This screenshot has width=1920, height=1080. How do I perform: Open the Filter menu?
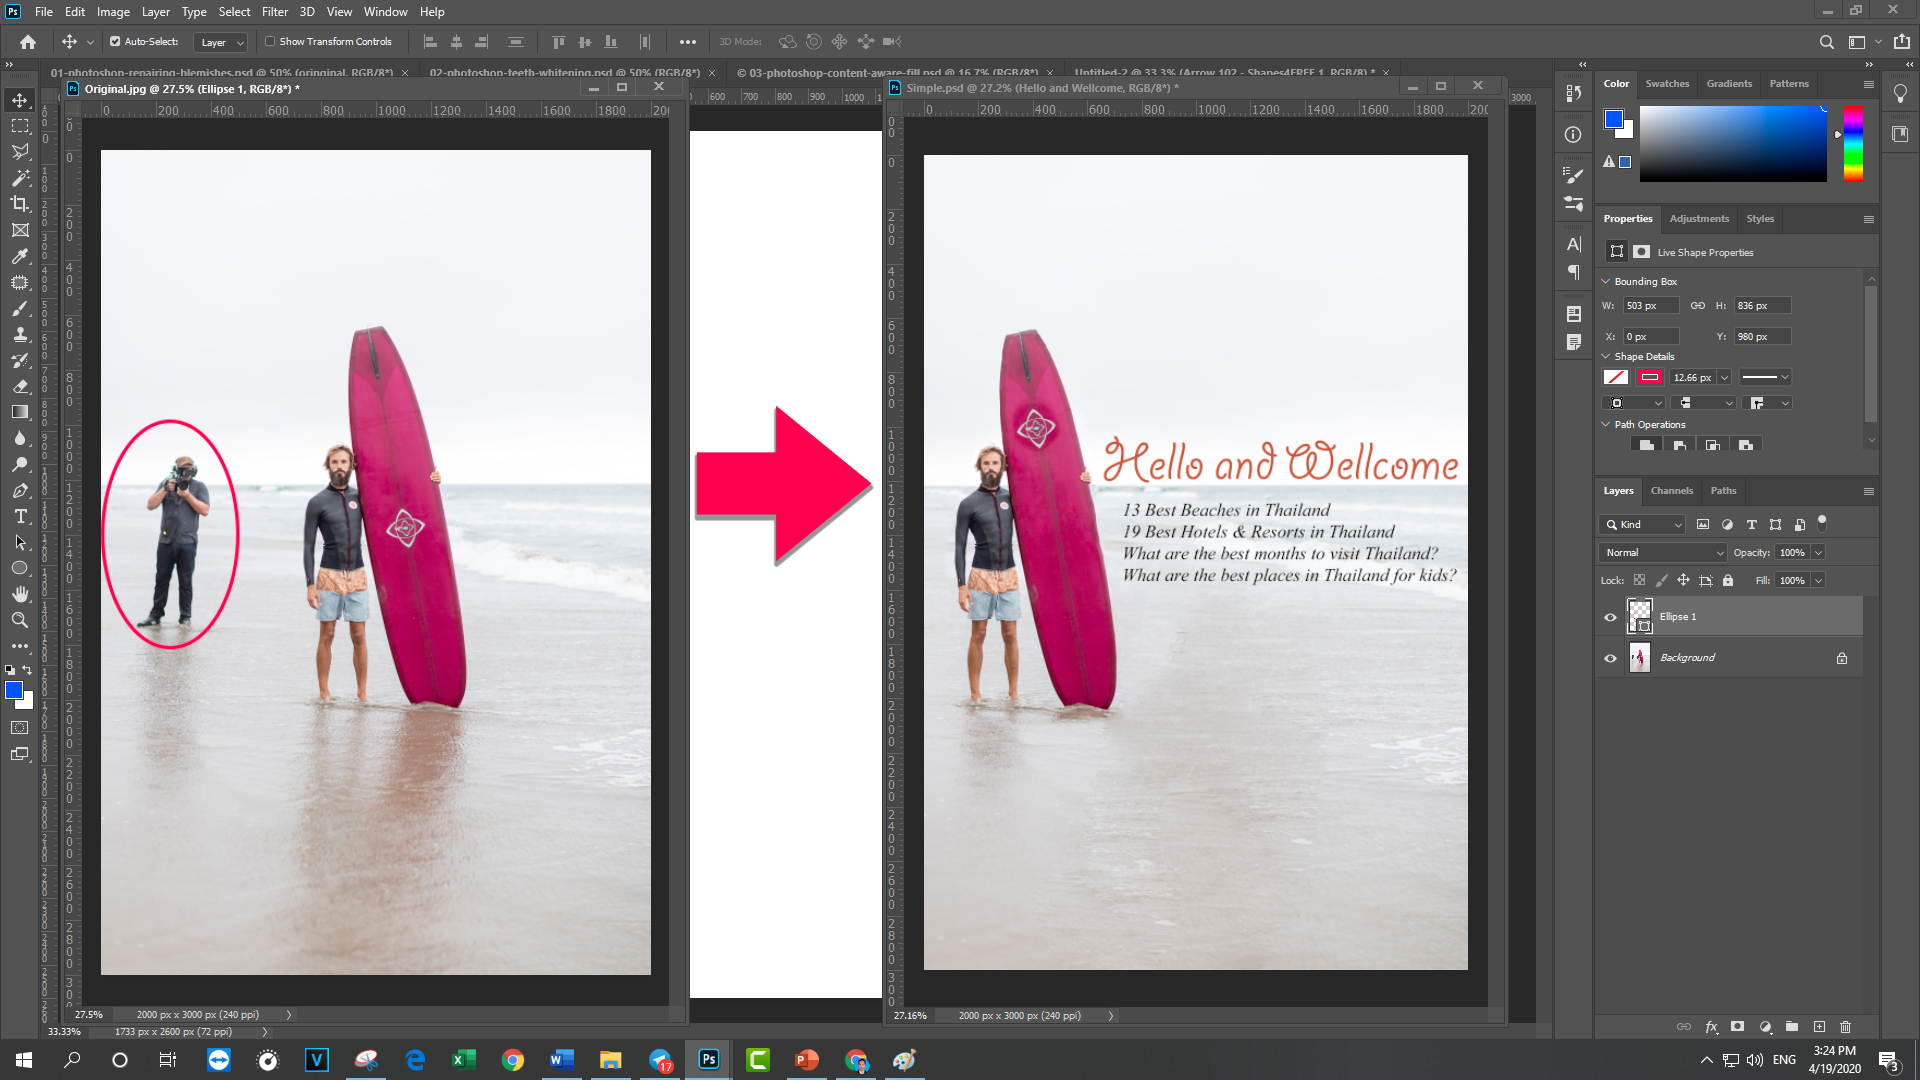tap(274, 12)
